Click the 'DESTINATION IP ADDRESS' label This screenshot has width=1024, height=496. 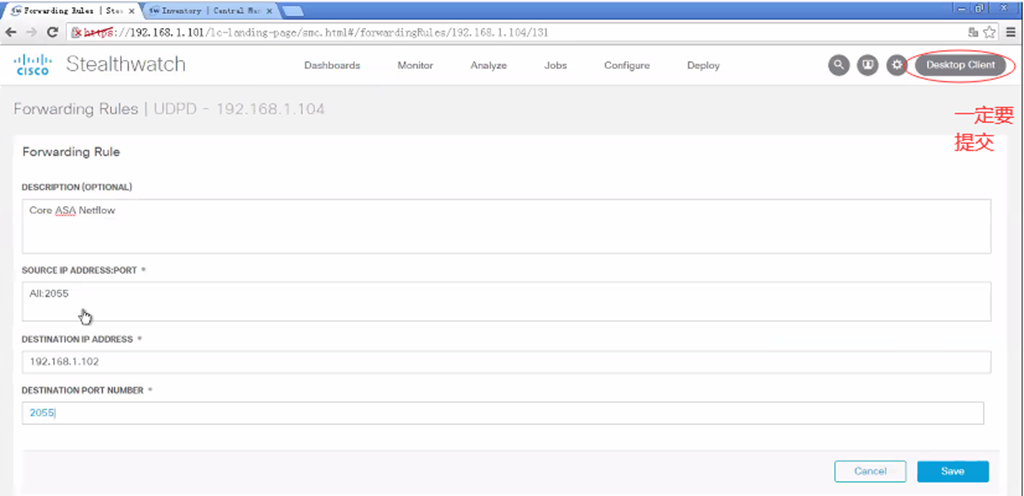click(78, 339)
